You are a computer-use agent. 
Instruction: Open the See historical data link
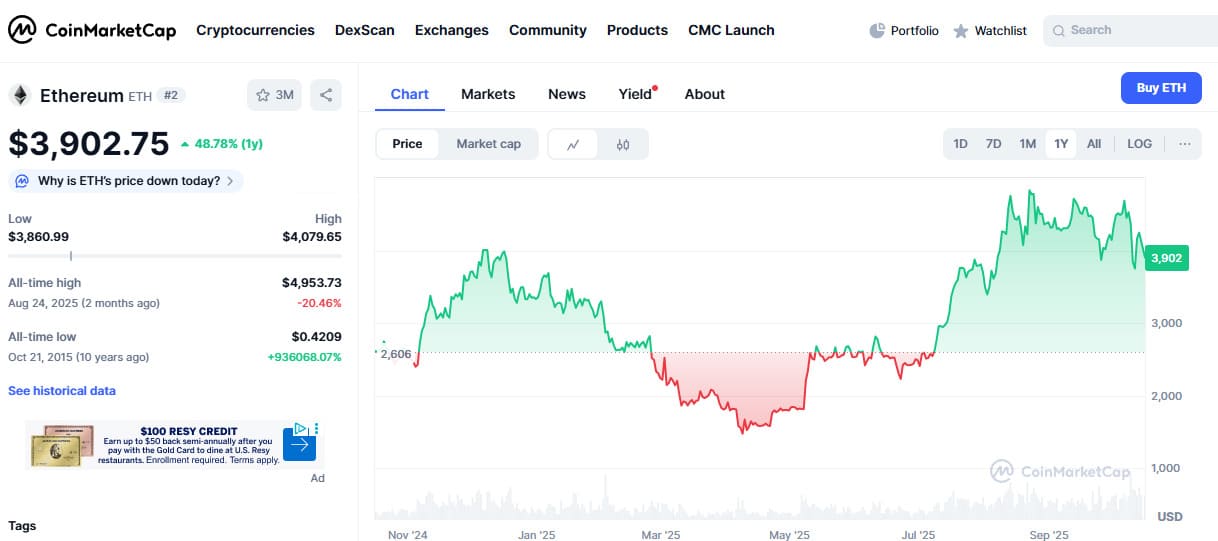click(62, 391)
